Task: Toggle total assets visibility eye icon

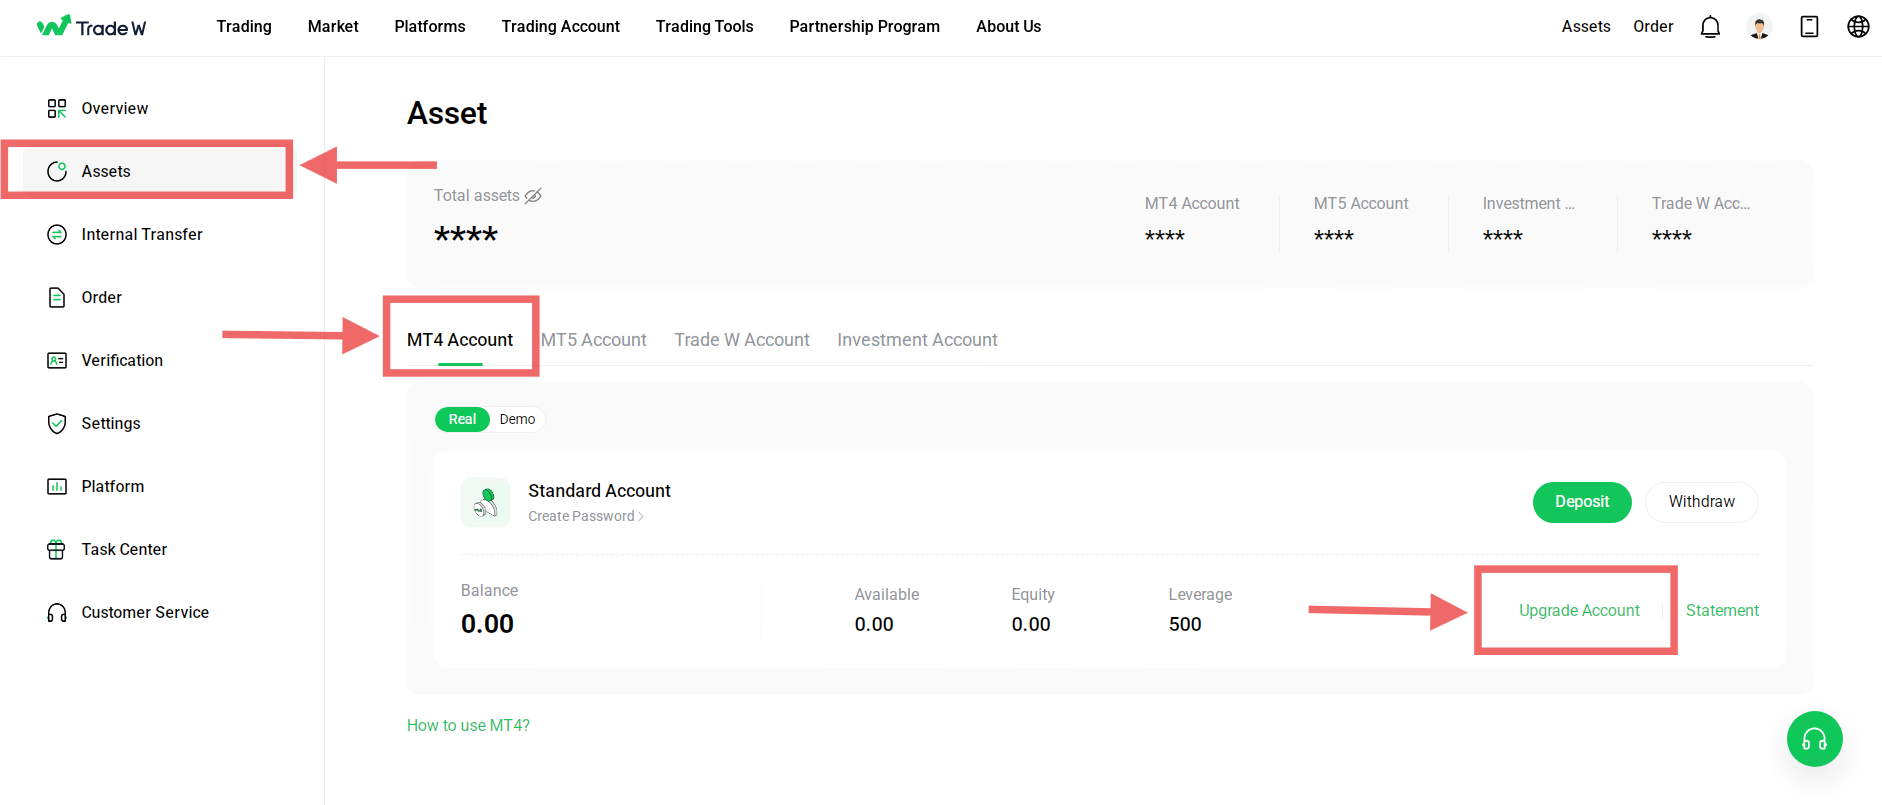Action: 533,196
